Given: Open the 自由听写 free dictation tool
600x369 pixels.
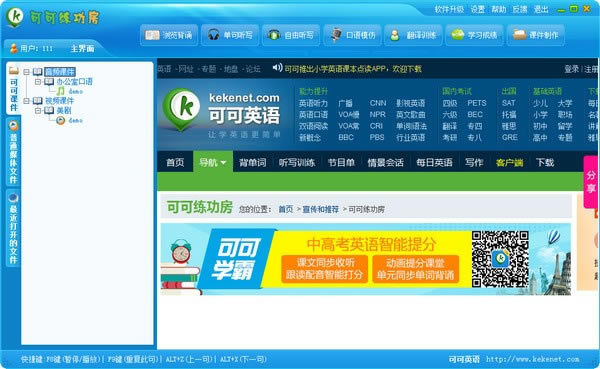Looking at the screenshot, I should click(x=291, y=35).
